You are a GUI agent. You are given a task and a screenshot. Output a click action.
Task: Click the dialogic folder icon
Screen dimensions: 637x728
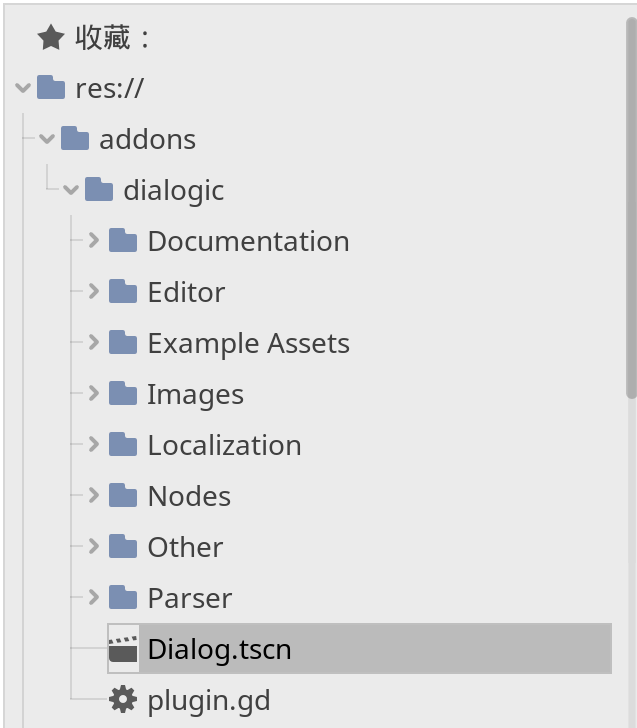pyautogui.click(x=99, y=189)
